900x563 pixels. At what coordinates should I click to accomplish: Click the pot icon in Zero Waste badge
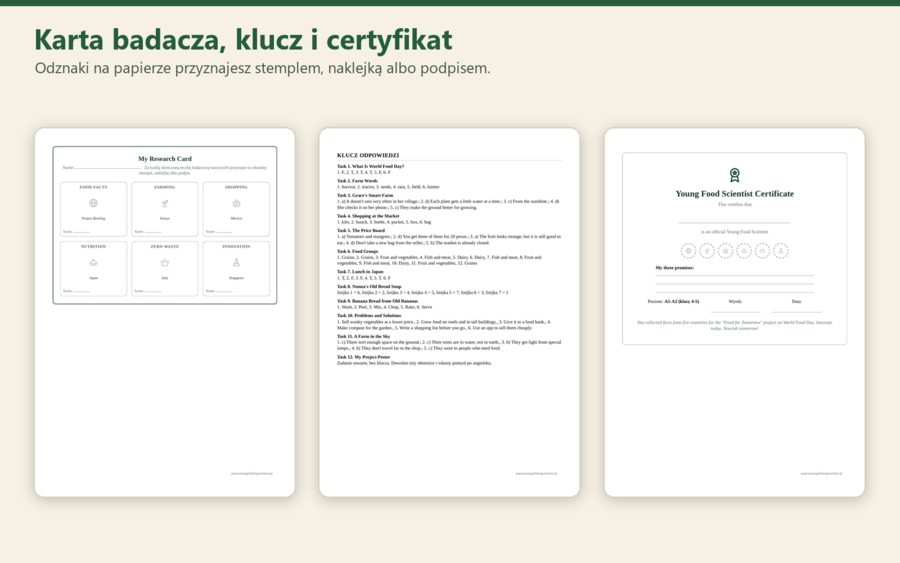click(165, 262)
